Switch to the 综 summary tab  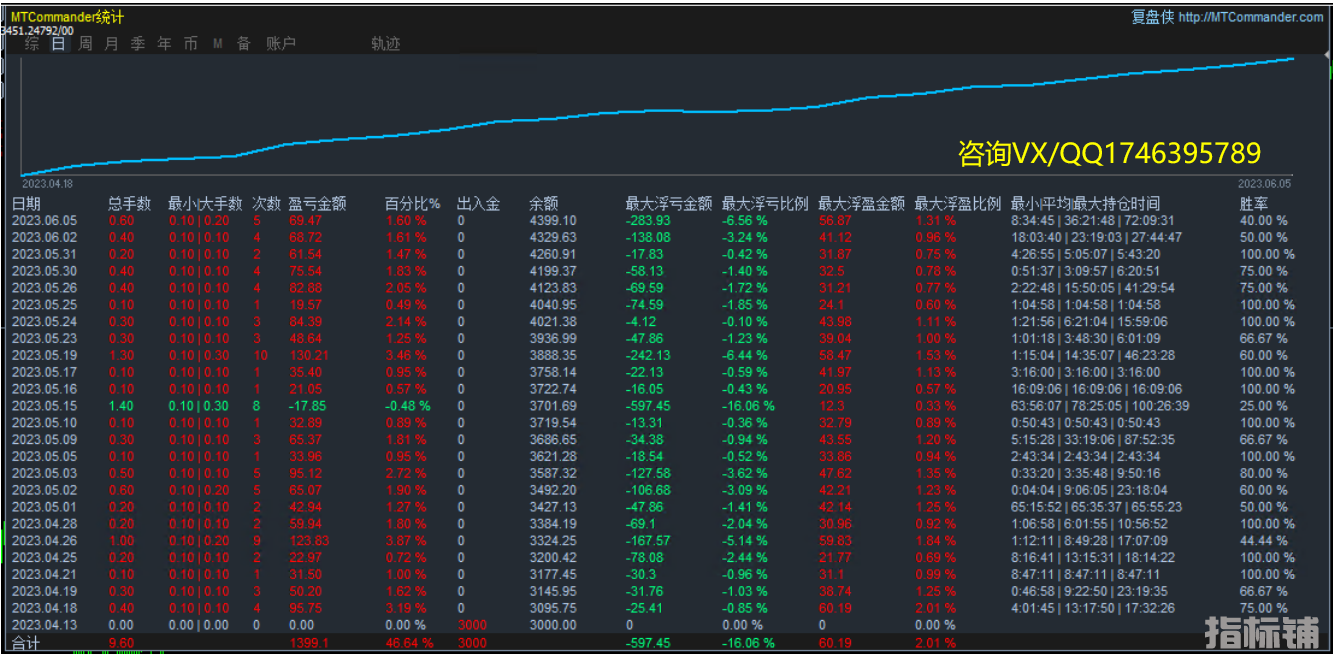[33, 44]
